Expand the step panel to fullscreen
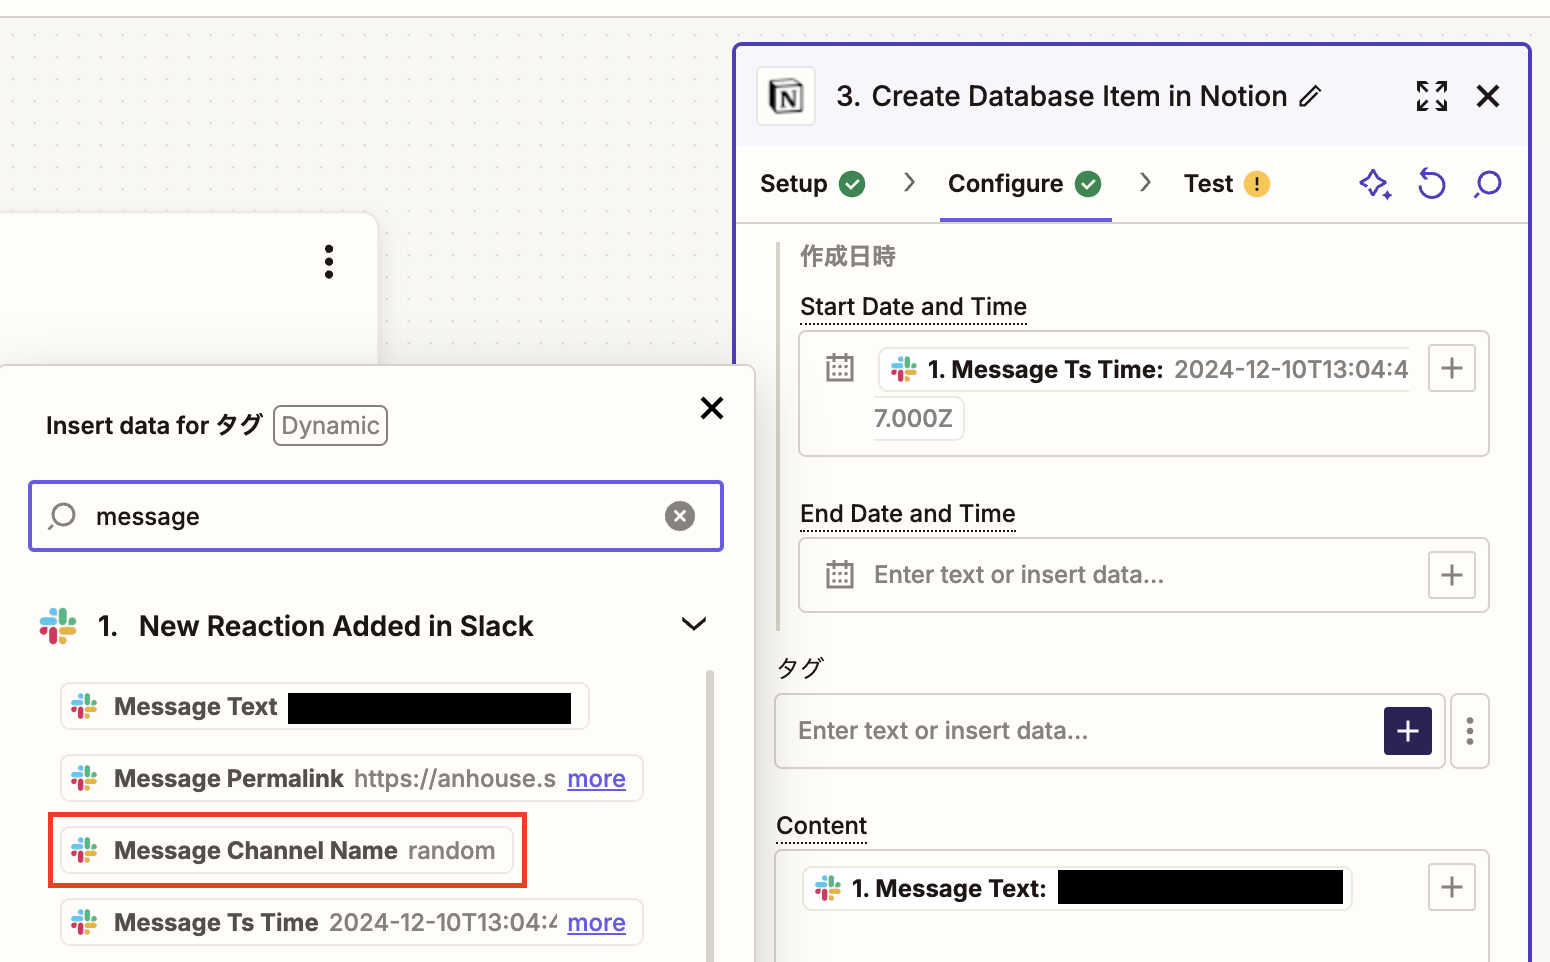Screen dimensions: 1550x962 pos(1432,96)
